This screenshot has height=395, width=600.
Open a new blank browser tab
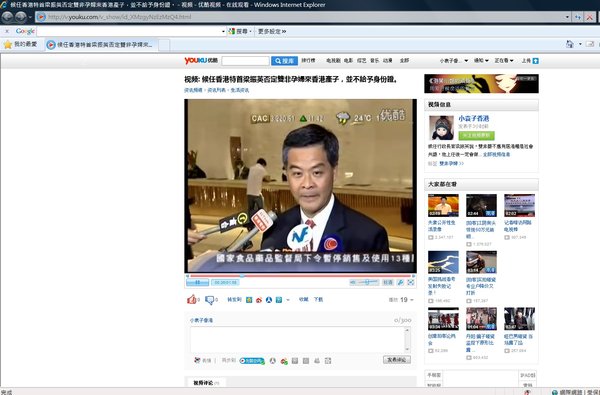pos(164,45)
